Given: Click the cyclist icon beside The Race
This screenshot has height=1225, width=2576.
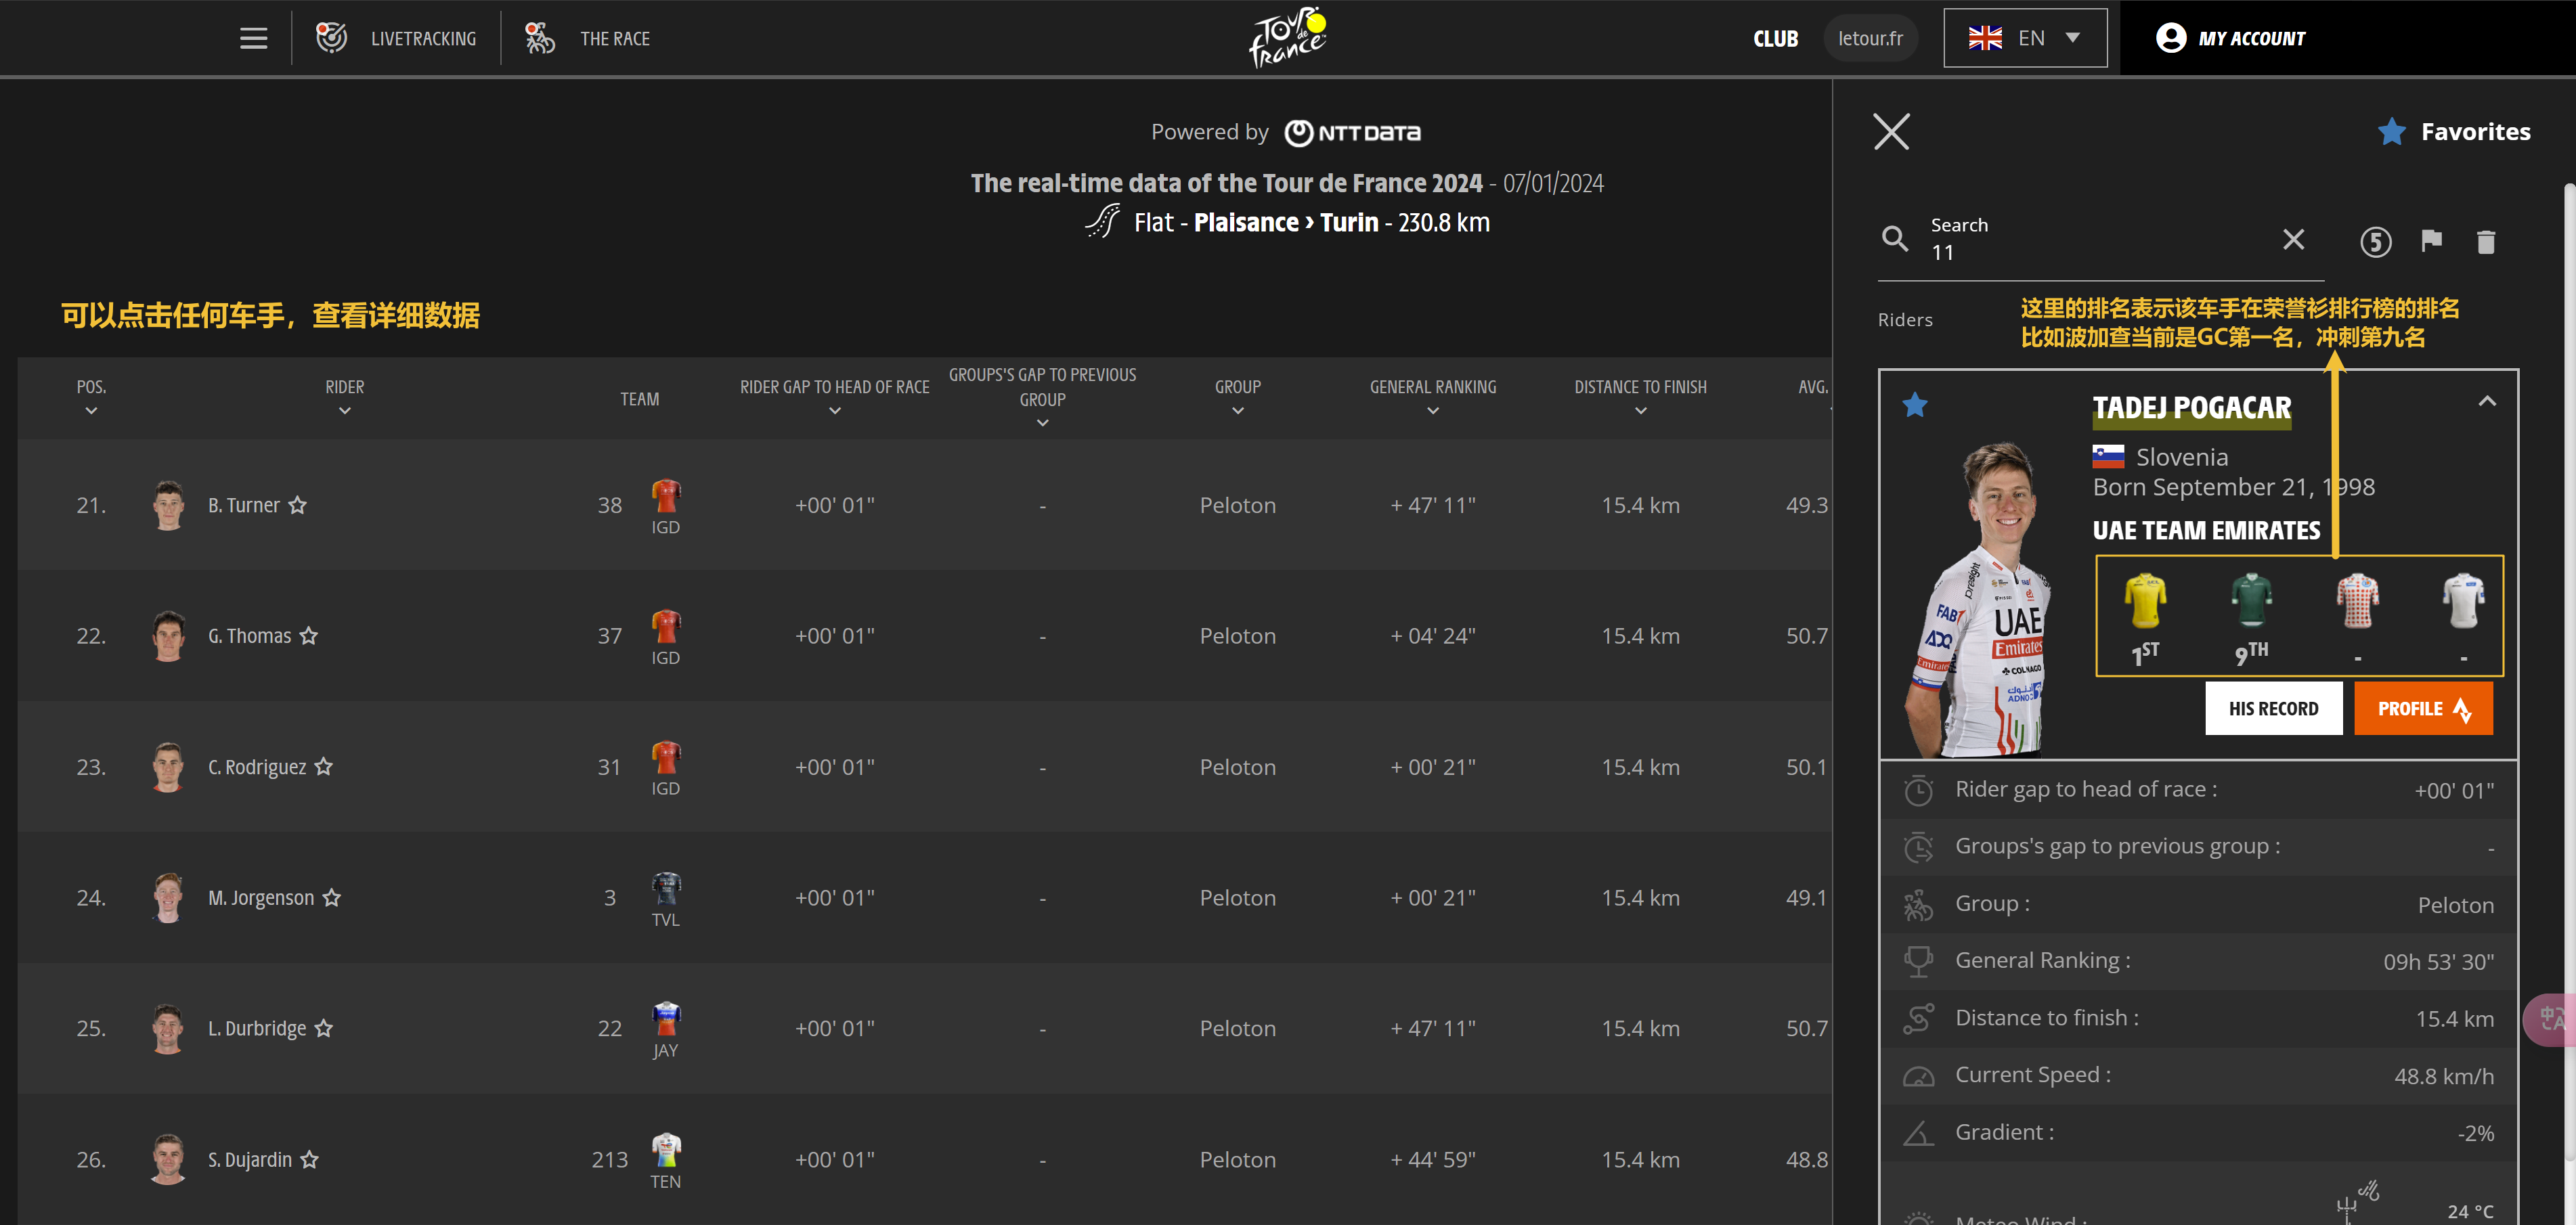Looking at the screenshot, I should point(540,38).
